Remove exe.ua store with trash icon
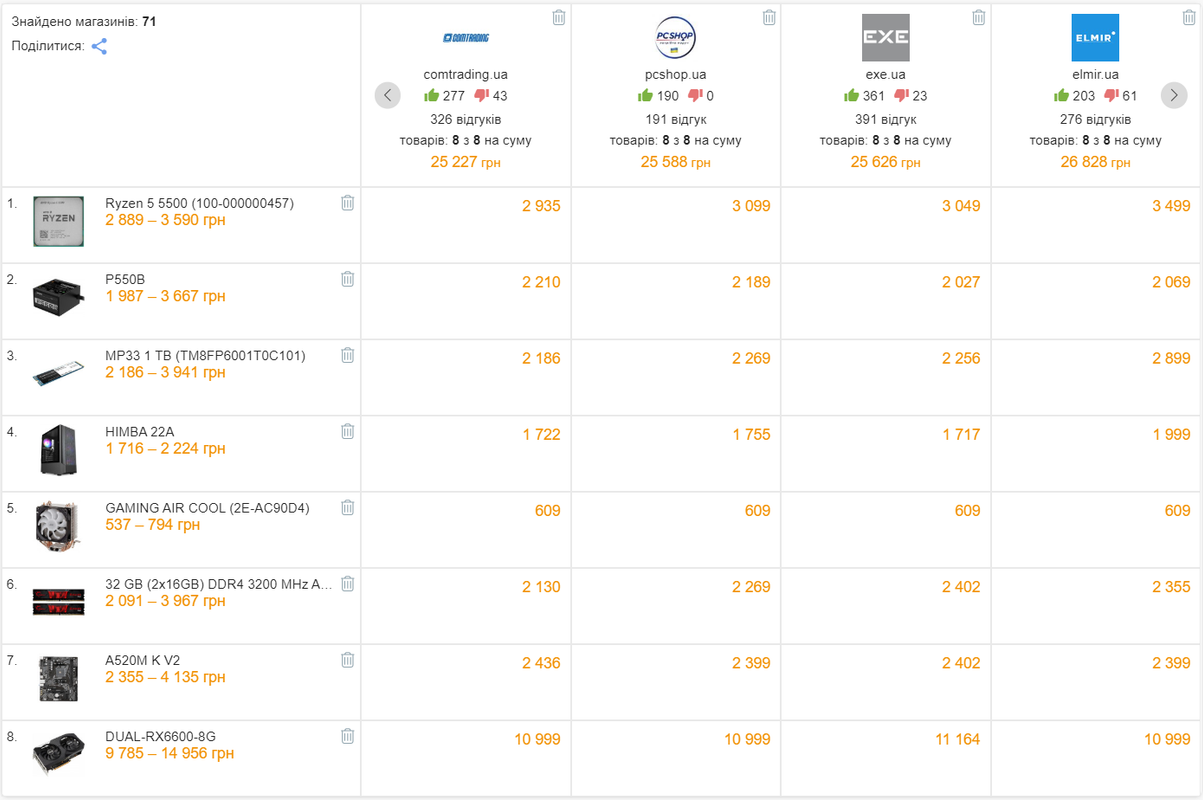This screenshot has height=800, width=1203. coord(978,17)
